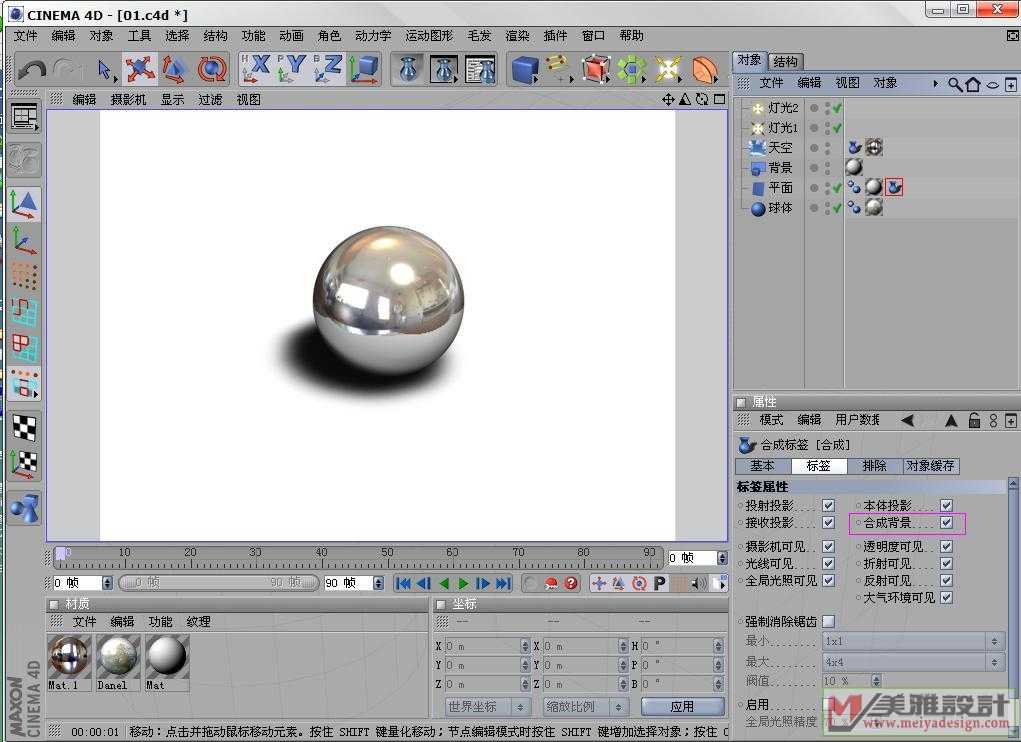Viewport: 1021px width, 742px height.
Task: Toggle the 摄影机可见 checkbox
Action: 828,547
